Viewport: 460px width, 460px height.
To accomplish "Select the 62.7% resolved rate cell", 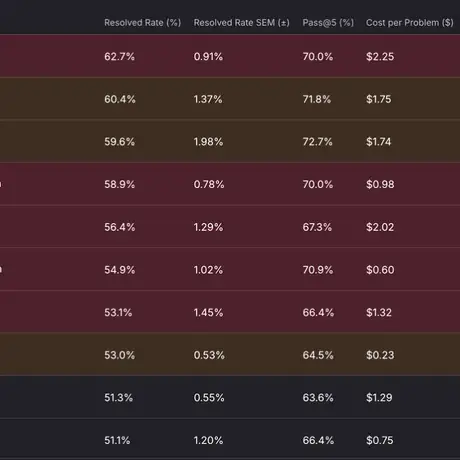I will [119, 56].
